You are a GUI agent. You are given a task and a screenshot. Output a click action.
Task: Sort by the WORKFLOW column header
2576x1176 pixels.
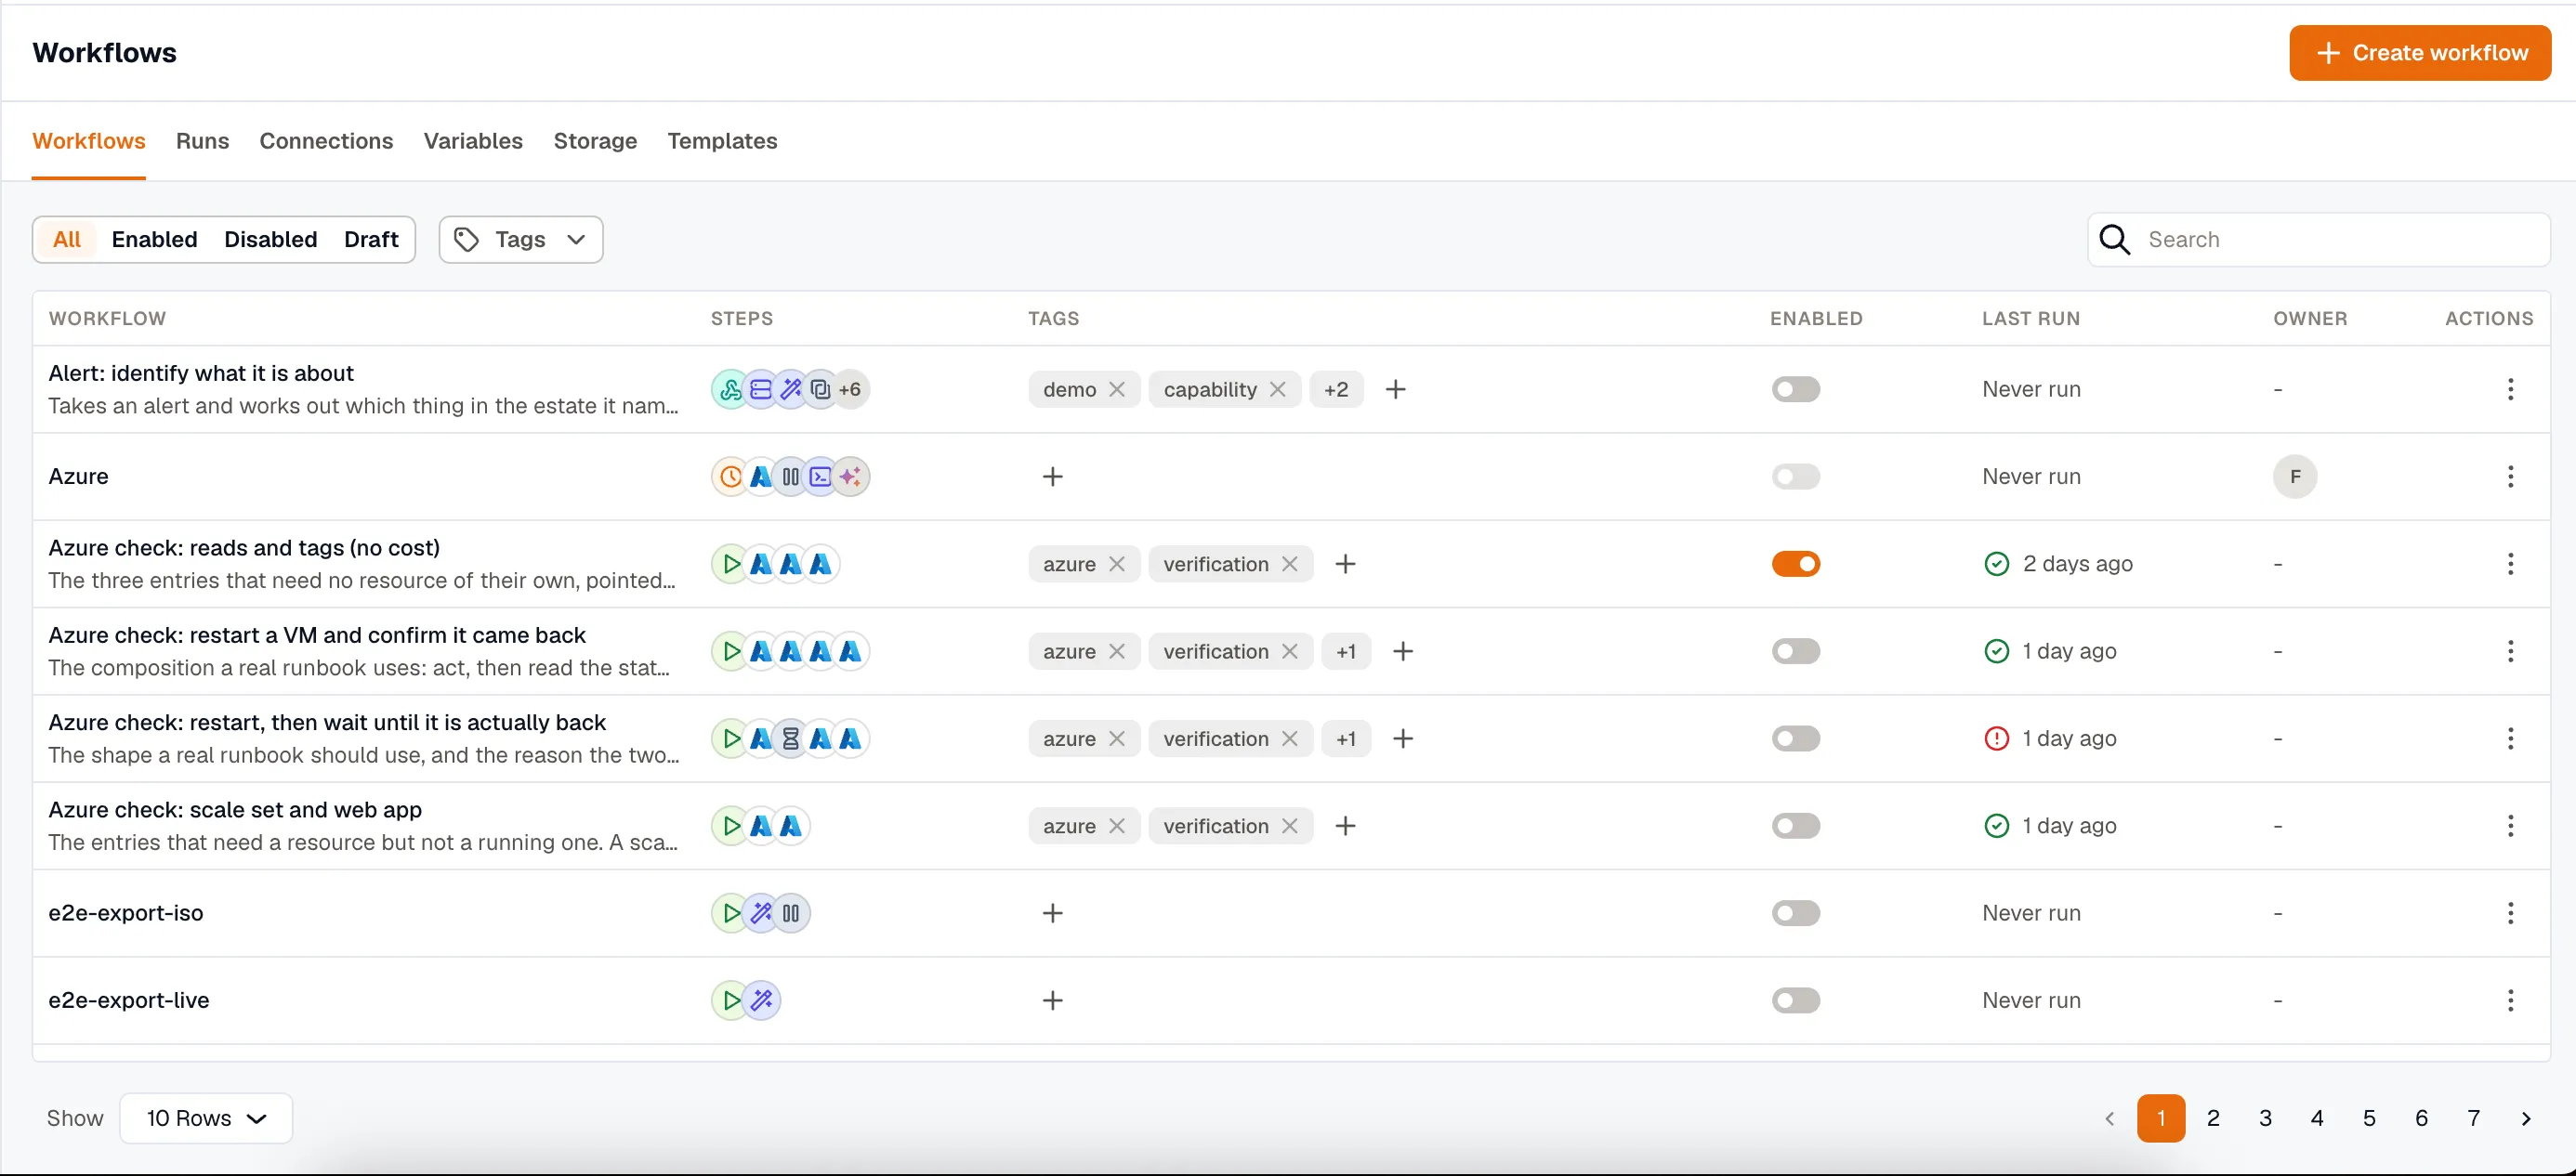tap(107, 318)
